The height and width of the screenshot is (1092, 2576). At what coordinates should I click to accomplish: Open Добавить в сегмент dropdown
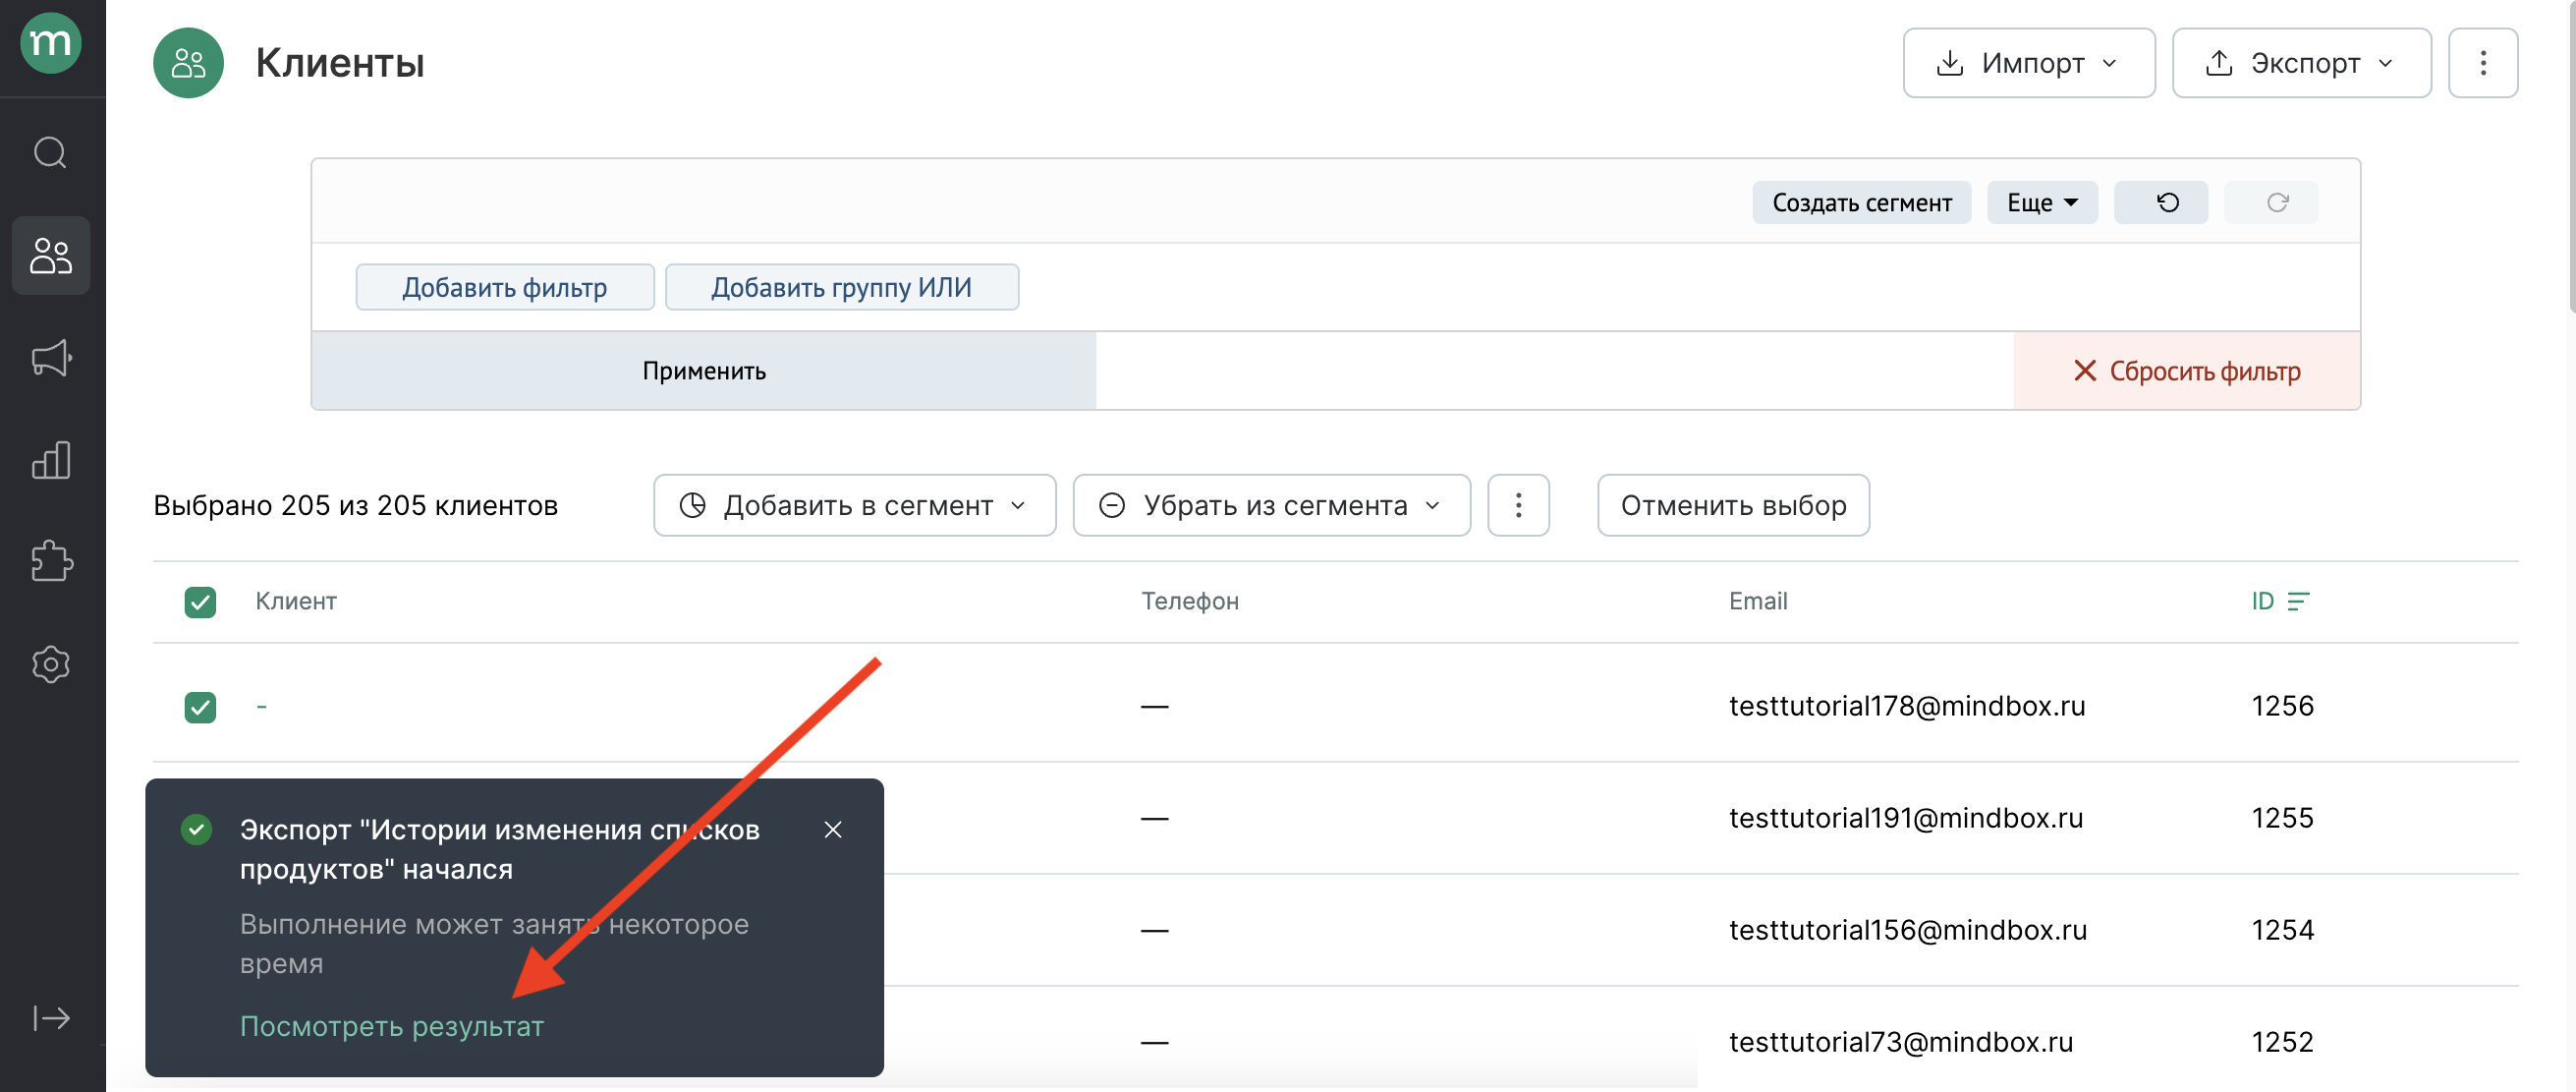[x=854, y=506]
